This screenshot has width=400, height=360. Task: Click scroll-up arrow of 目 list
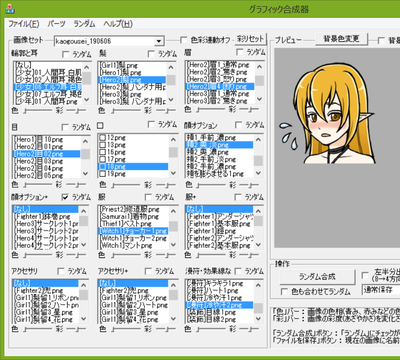coord(85,141)
